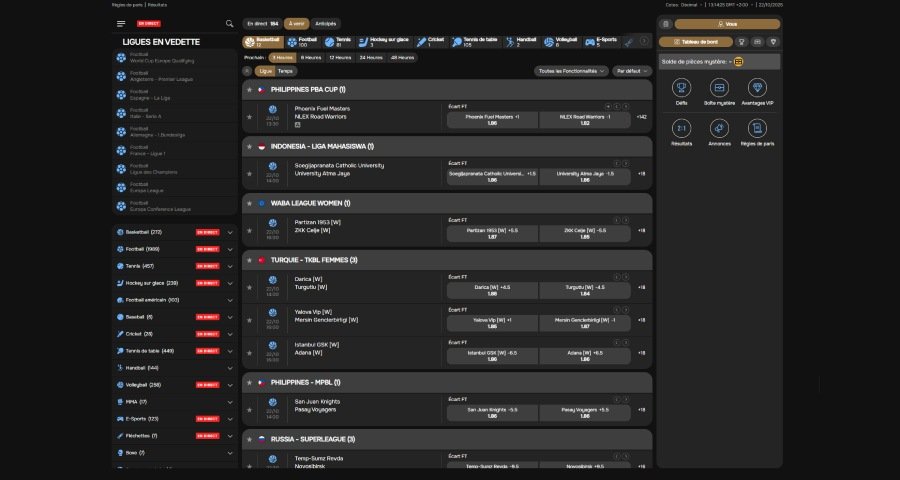The width and height of the screenshot is (900, 480).
Task: Expand the Basketball (272) sidebar category
Action: [230, 232]
